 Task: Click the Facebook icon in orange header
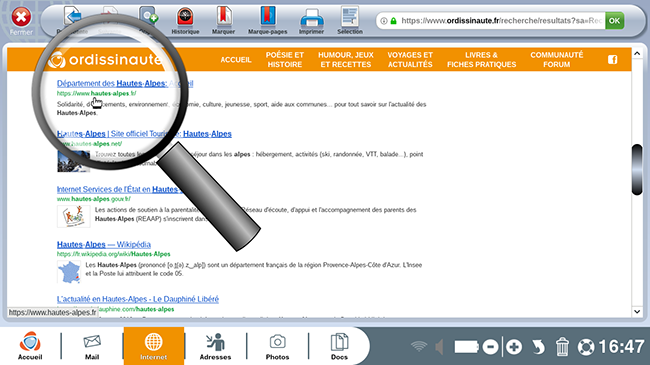(x=613, y=60)
